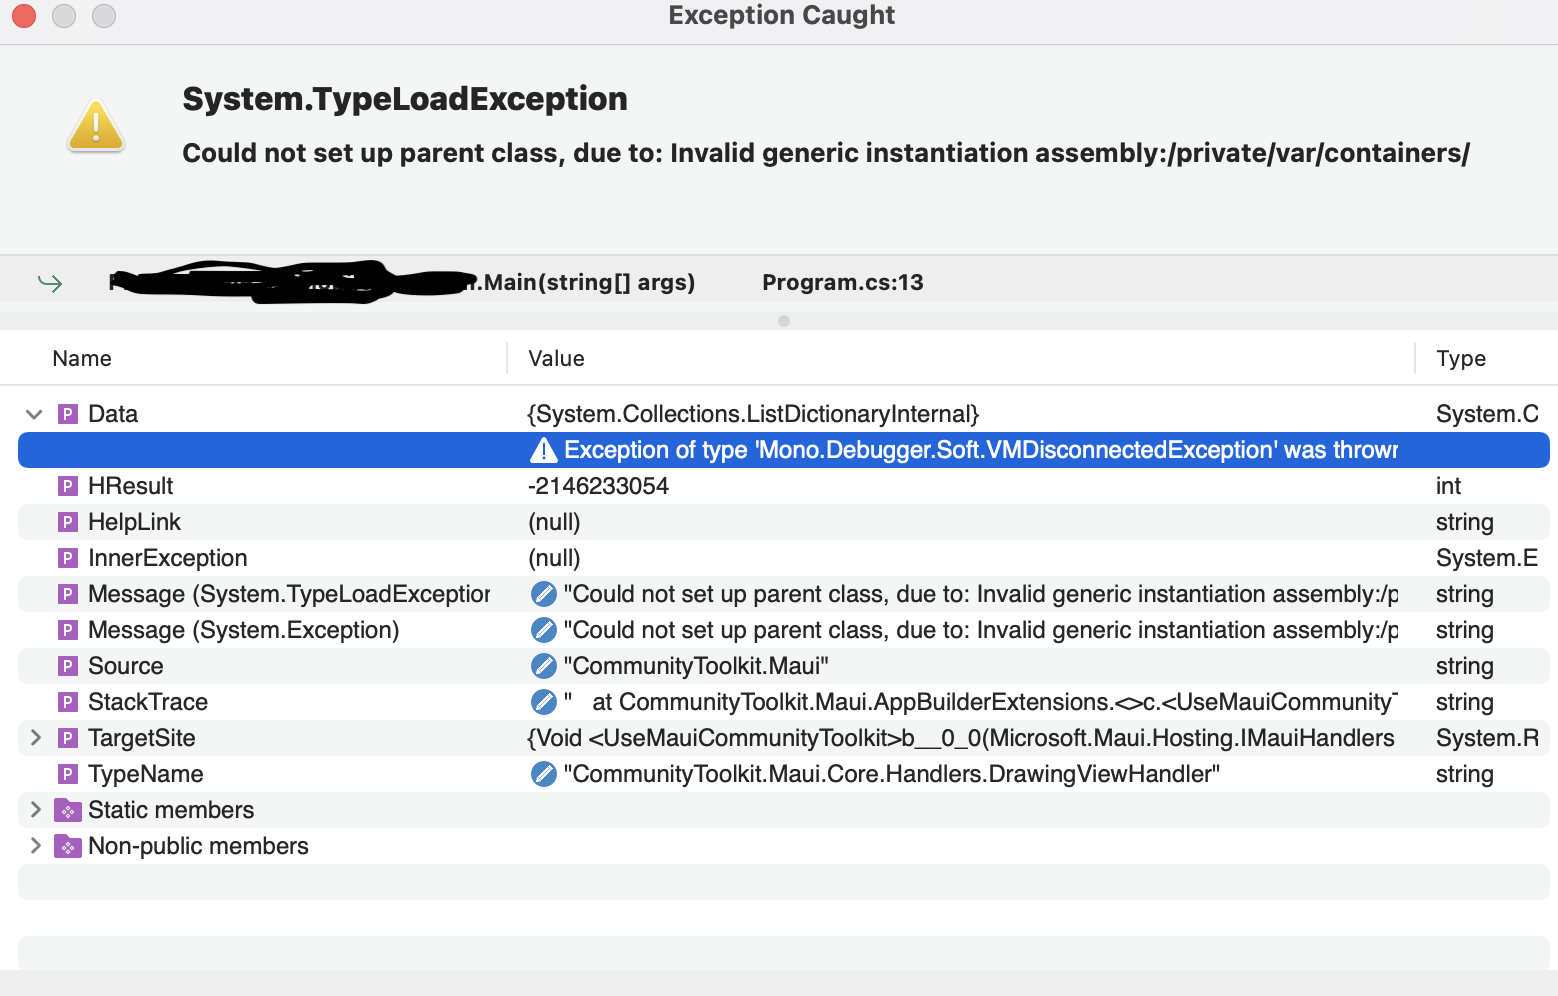Expand the TargetSite property
The height and width of the screenshot is (996, 1558).
pos(36,738)
